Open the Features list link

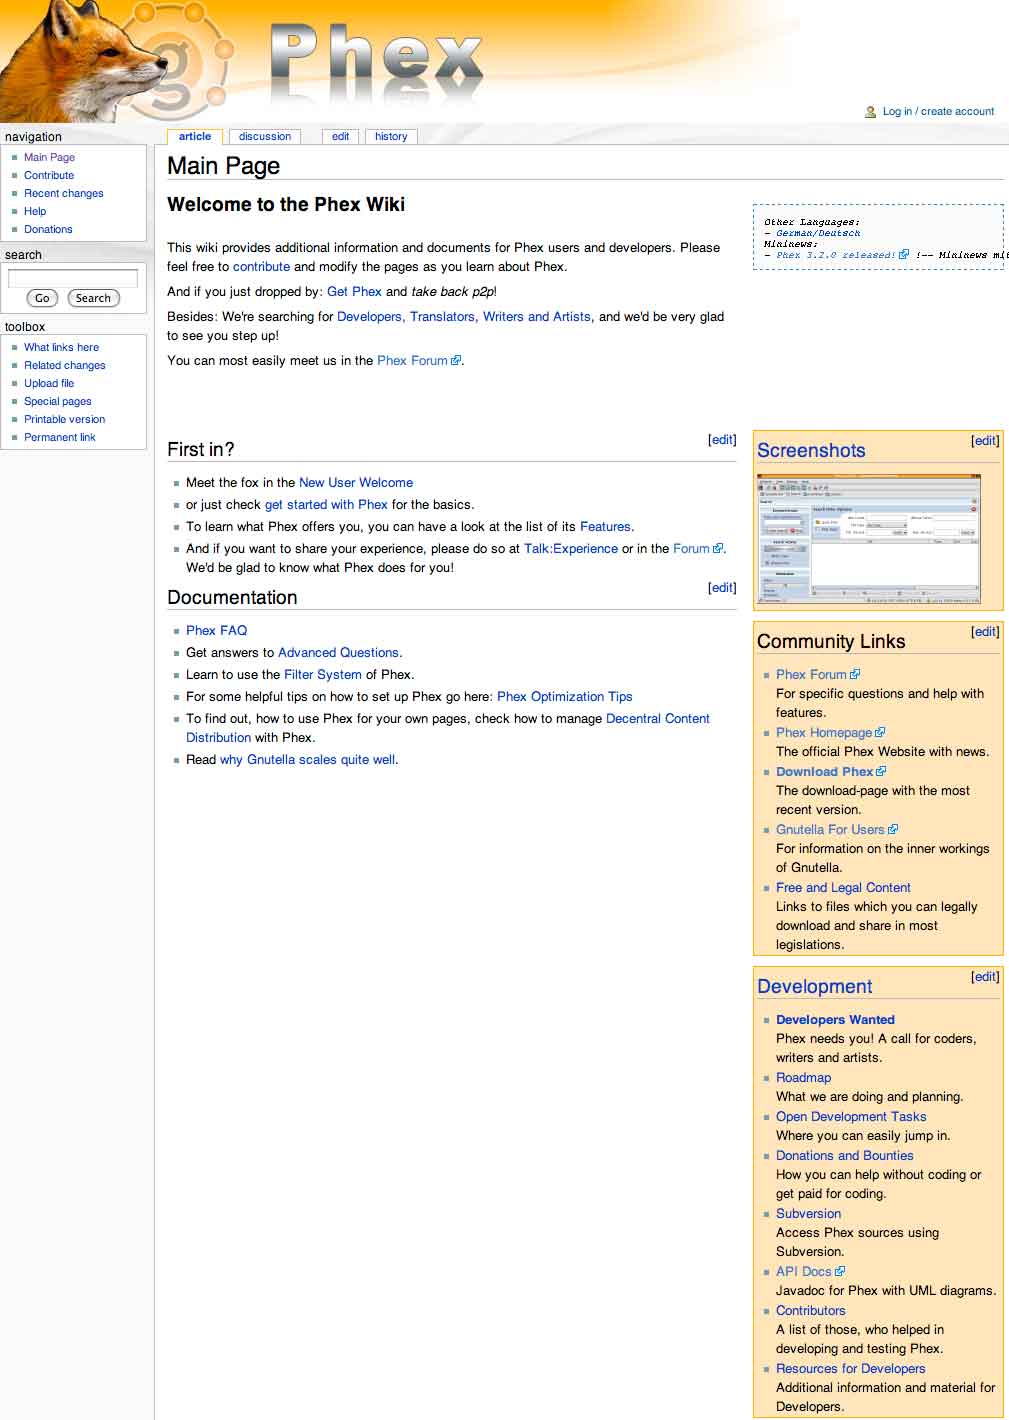pyautogui.click(x=605, y=527)
